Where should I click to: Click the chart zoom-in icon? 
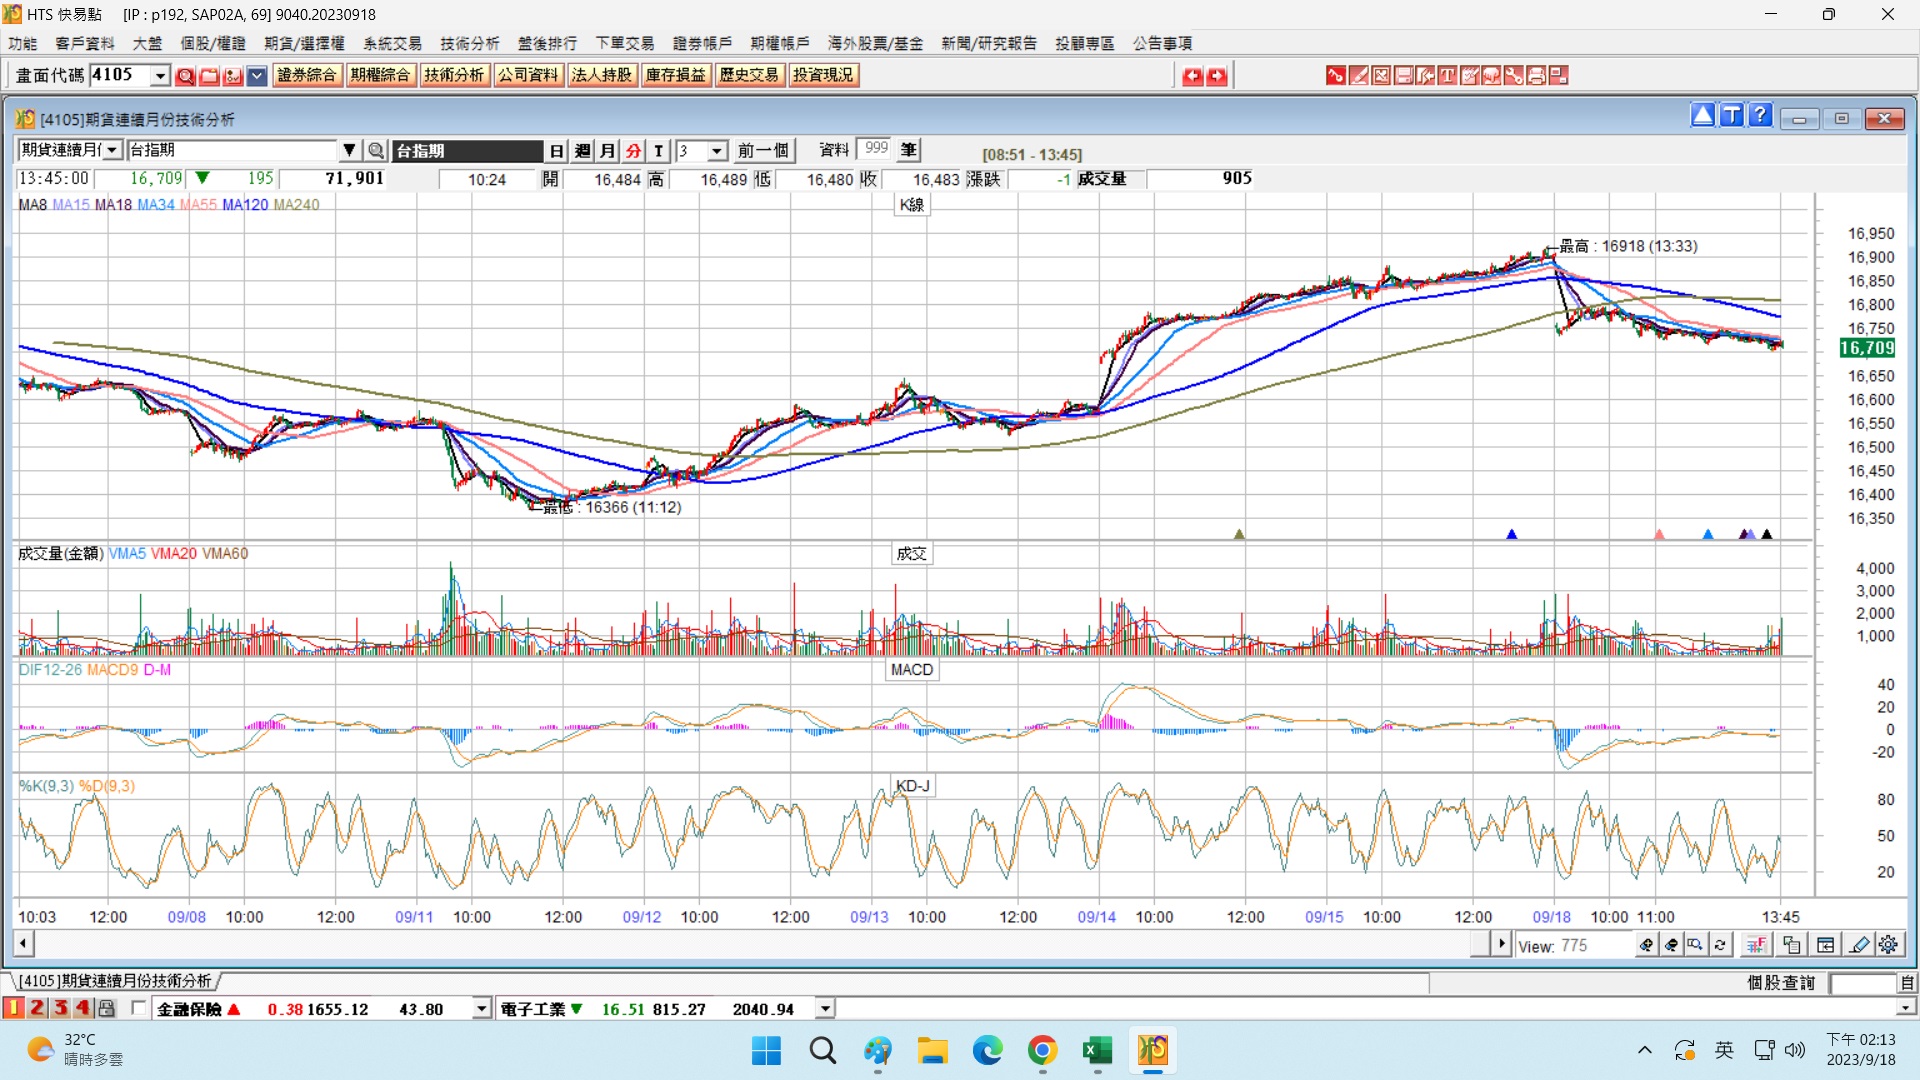pos(1646,945)
